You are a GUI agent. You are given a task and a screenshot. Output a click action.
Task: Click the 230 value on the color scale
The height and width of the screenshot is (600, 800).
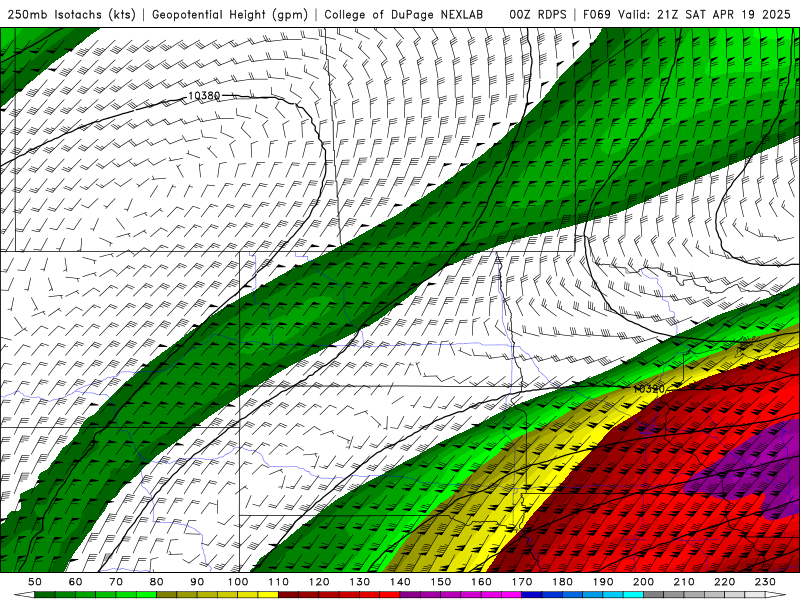click(x=765, y=582)
